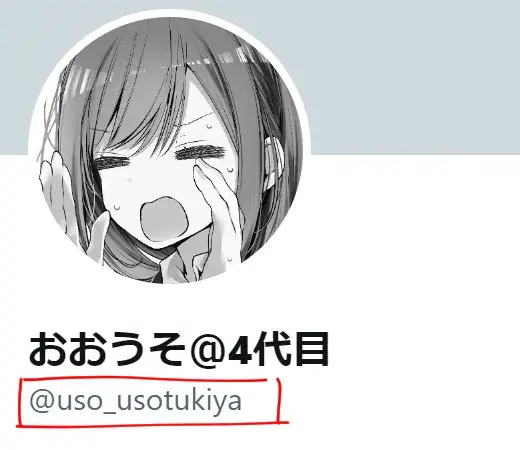The image size is (520, 450).
Task: Click empty white area right of display name
Action: pyautogui.click(x=423, y=350)
